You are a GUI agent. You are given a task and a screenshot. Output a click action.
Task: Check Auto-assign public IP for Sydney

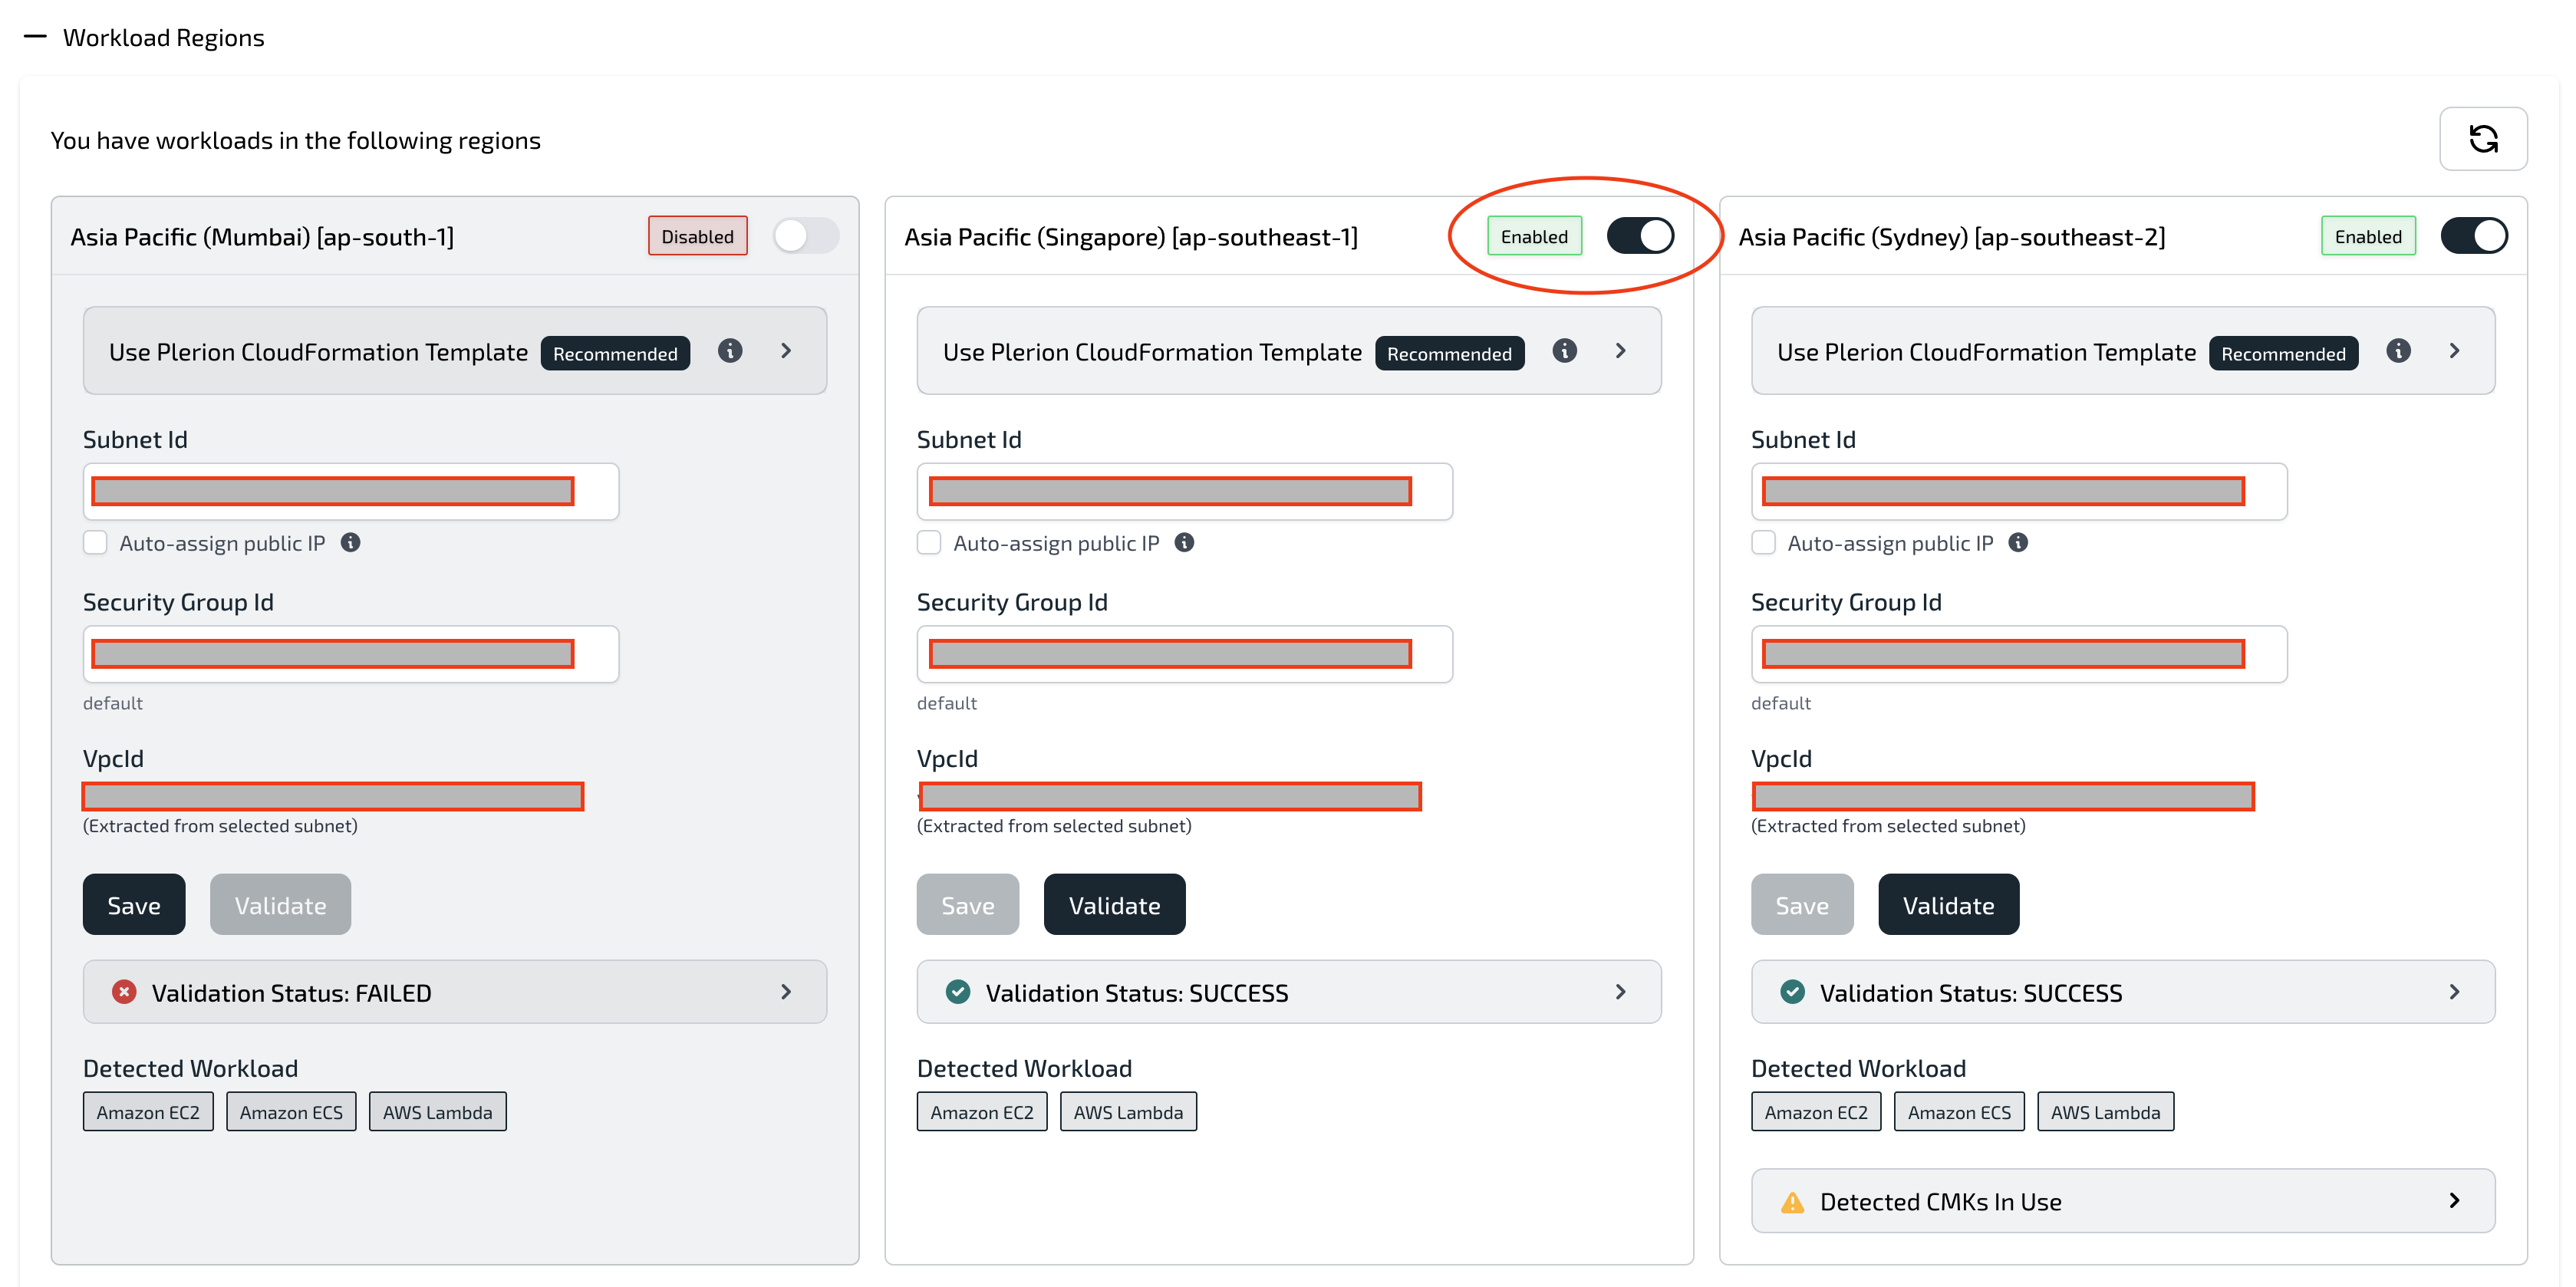[x=1764, y=542]
